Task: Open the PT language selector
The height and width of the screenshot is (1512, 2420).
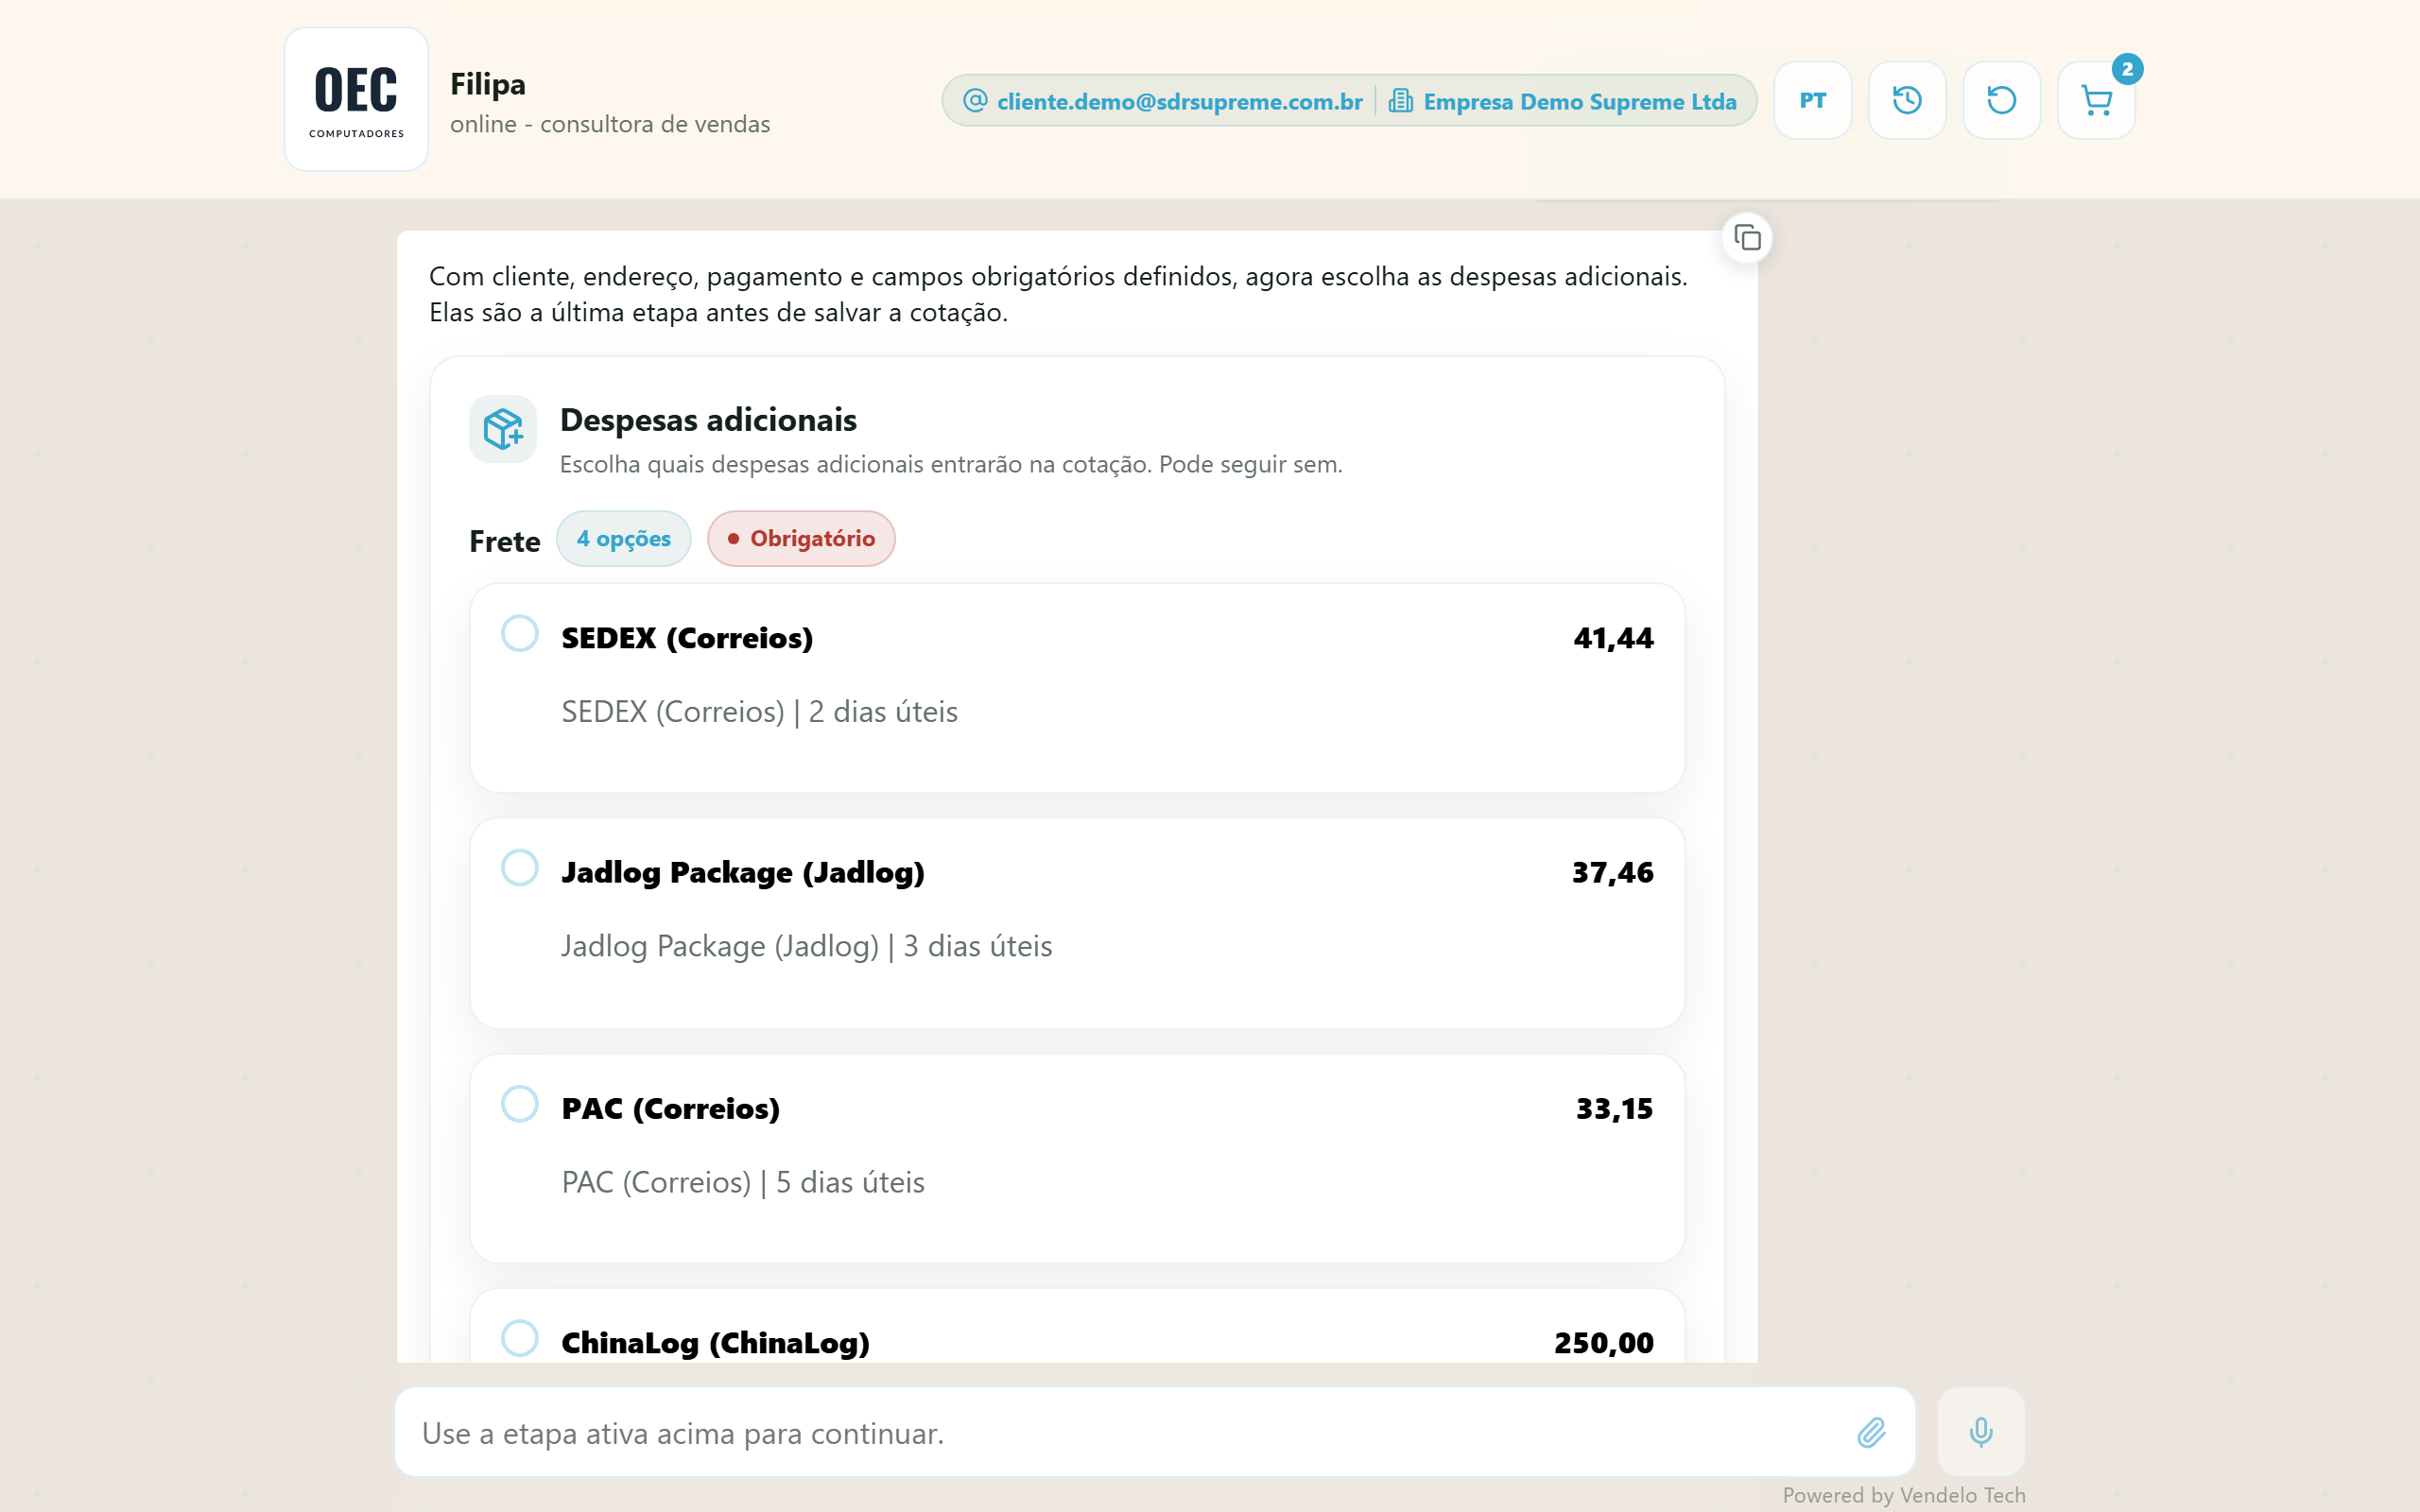Action: coord(1813,101)
